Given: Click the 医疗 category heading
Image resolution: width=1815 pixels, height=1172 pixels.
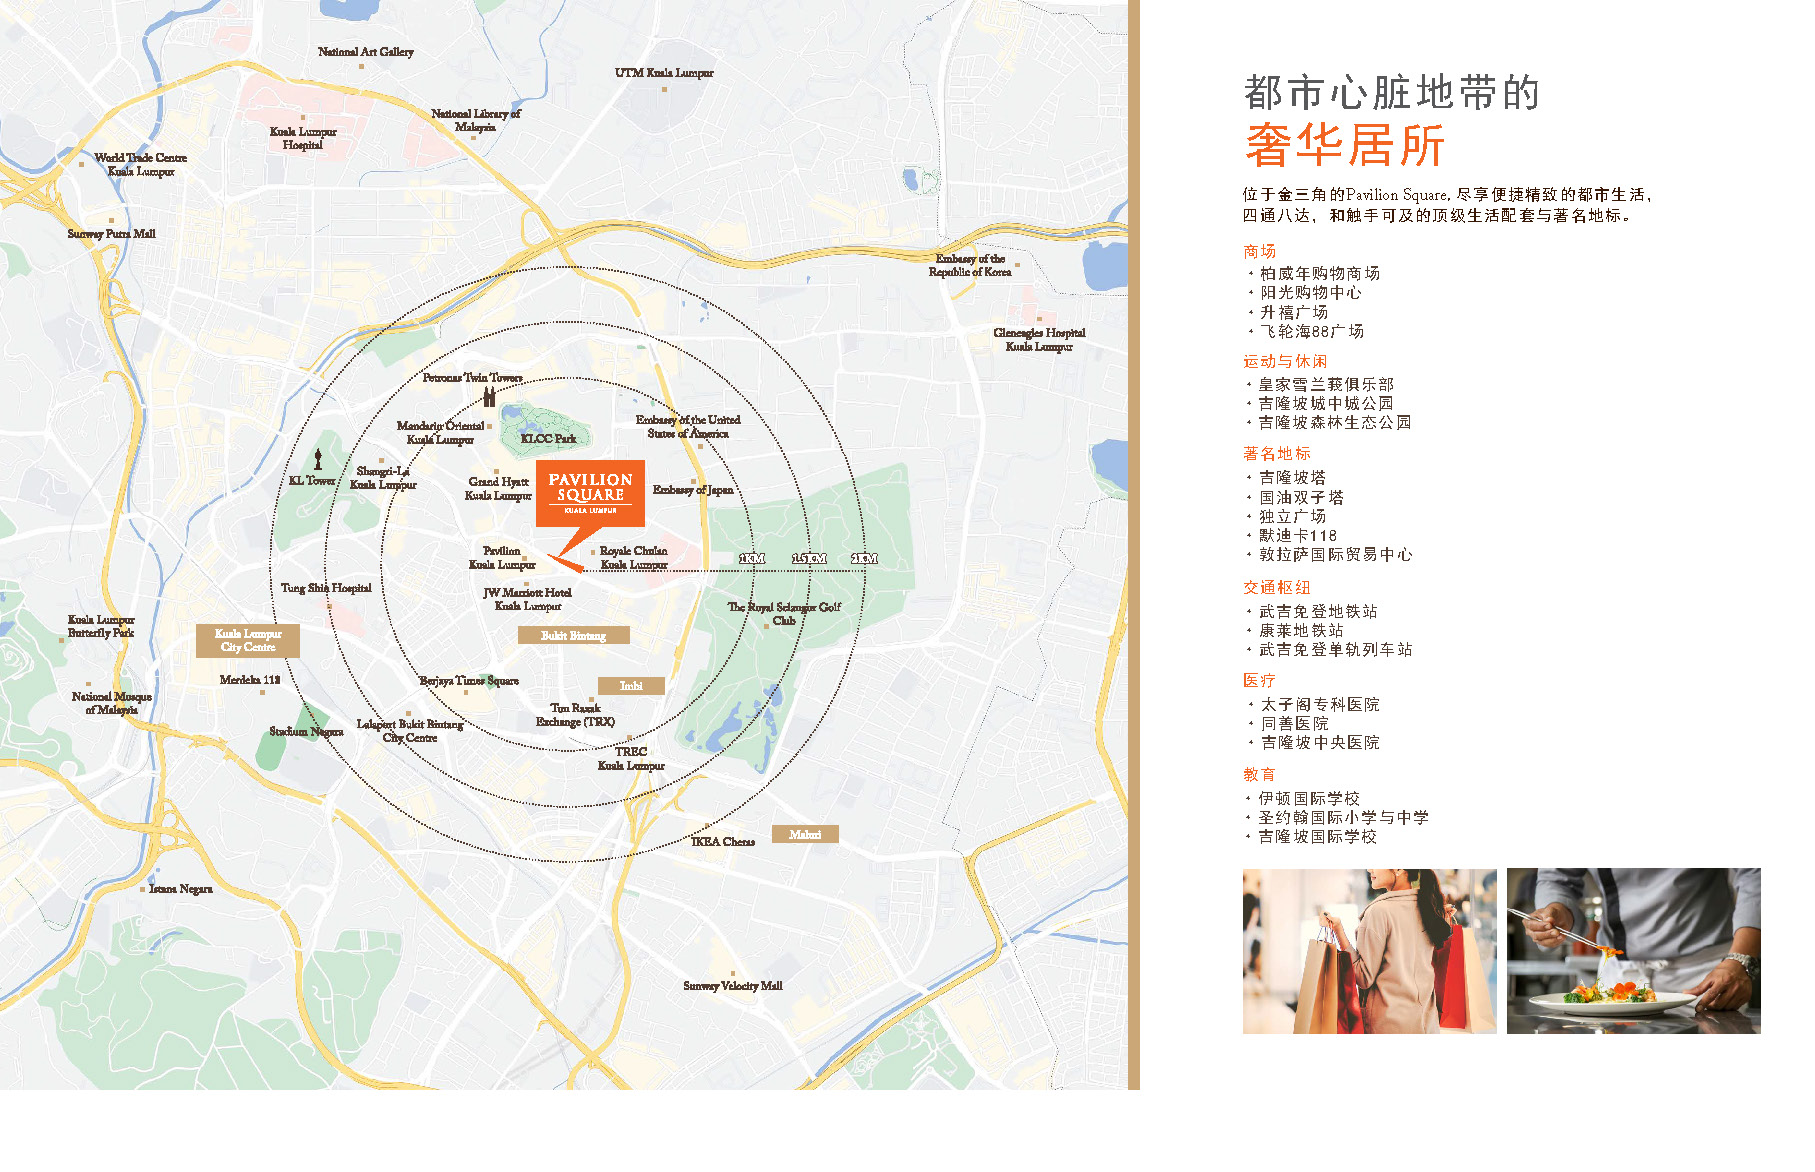Looking at the screenshot, I should (1260, 681).
